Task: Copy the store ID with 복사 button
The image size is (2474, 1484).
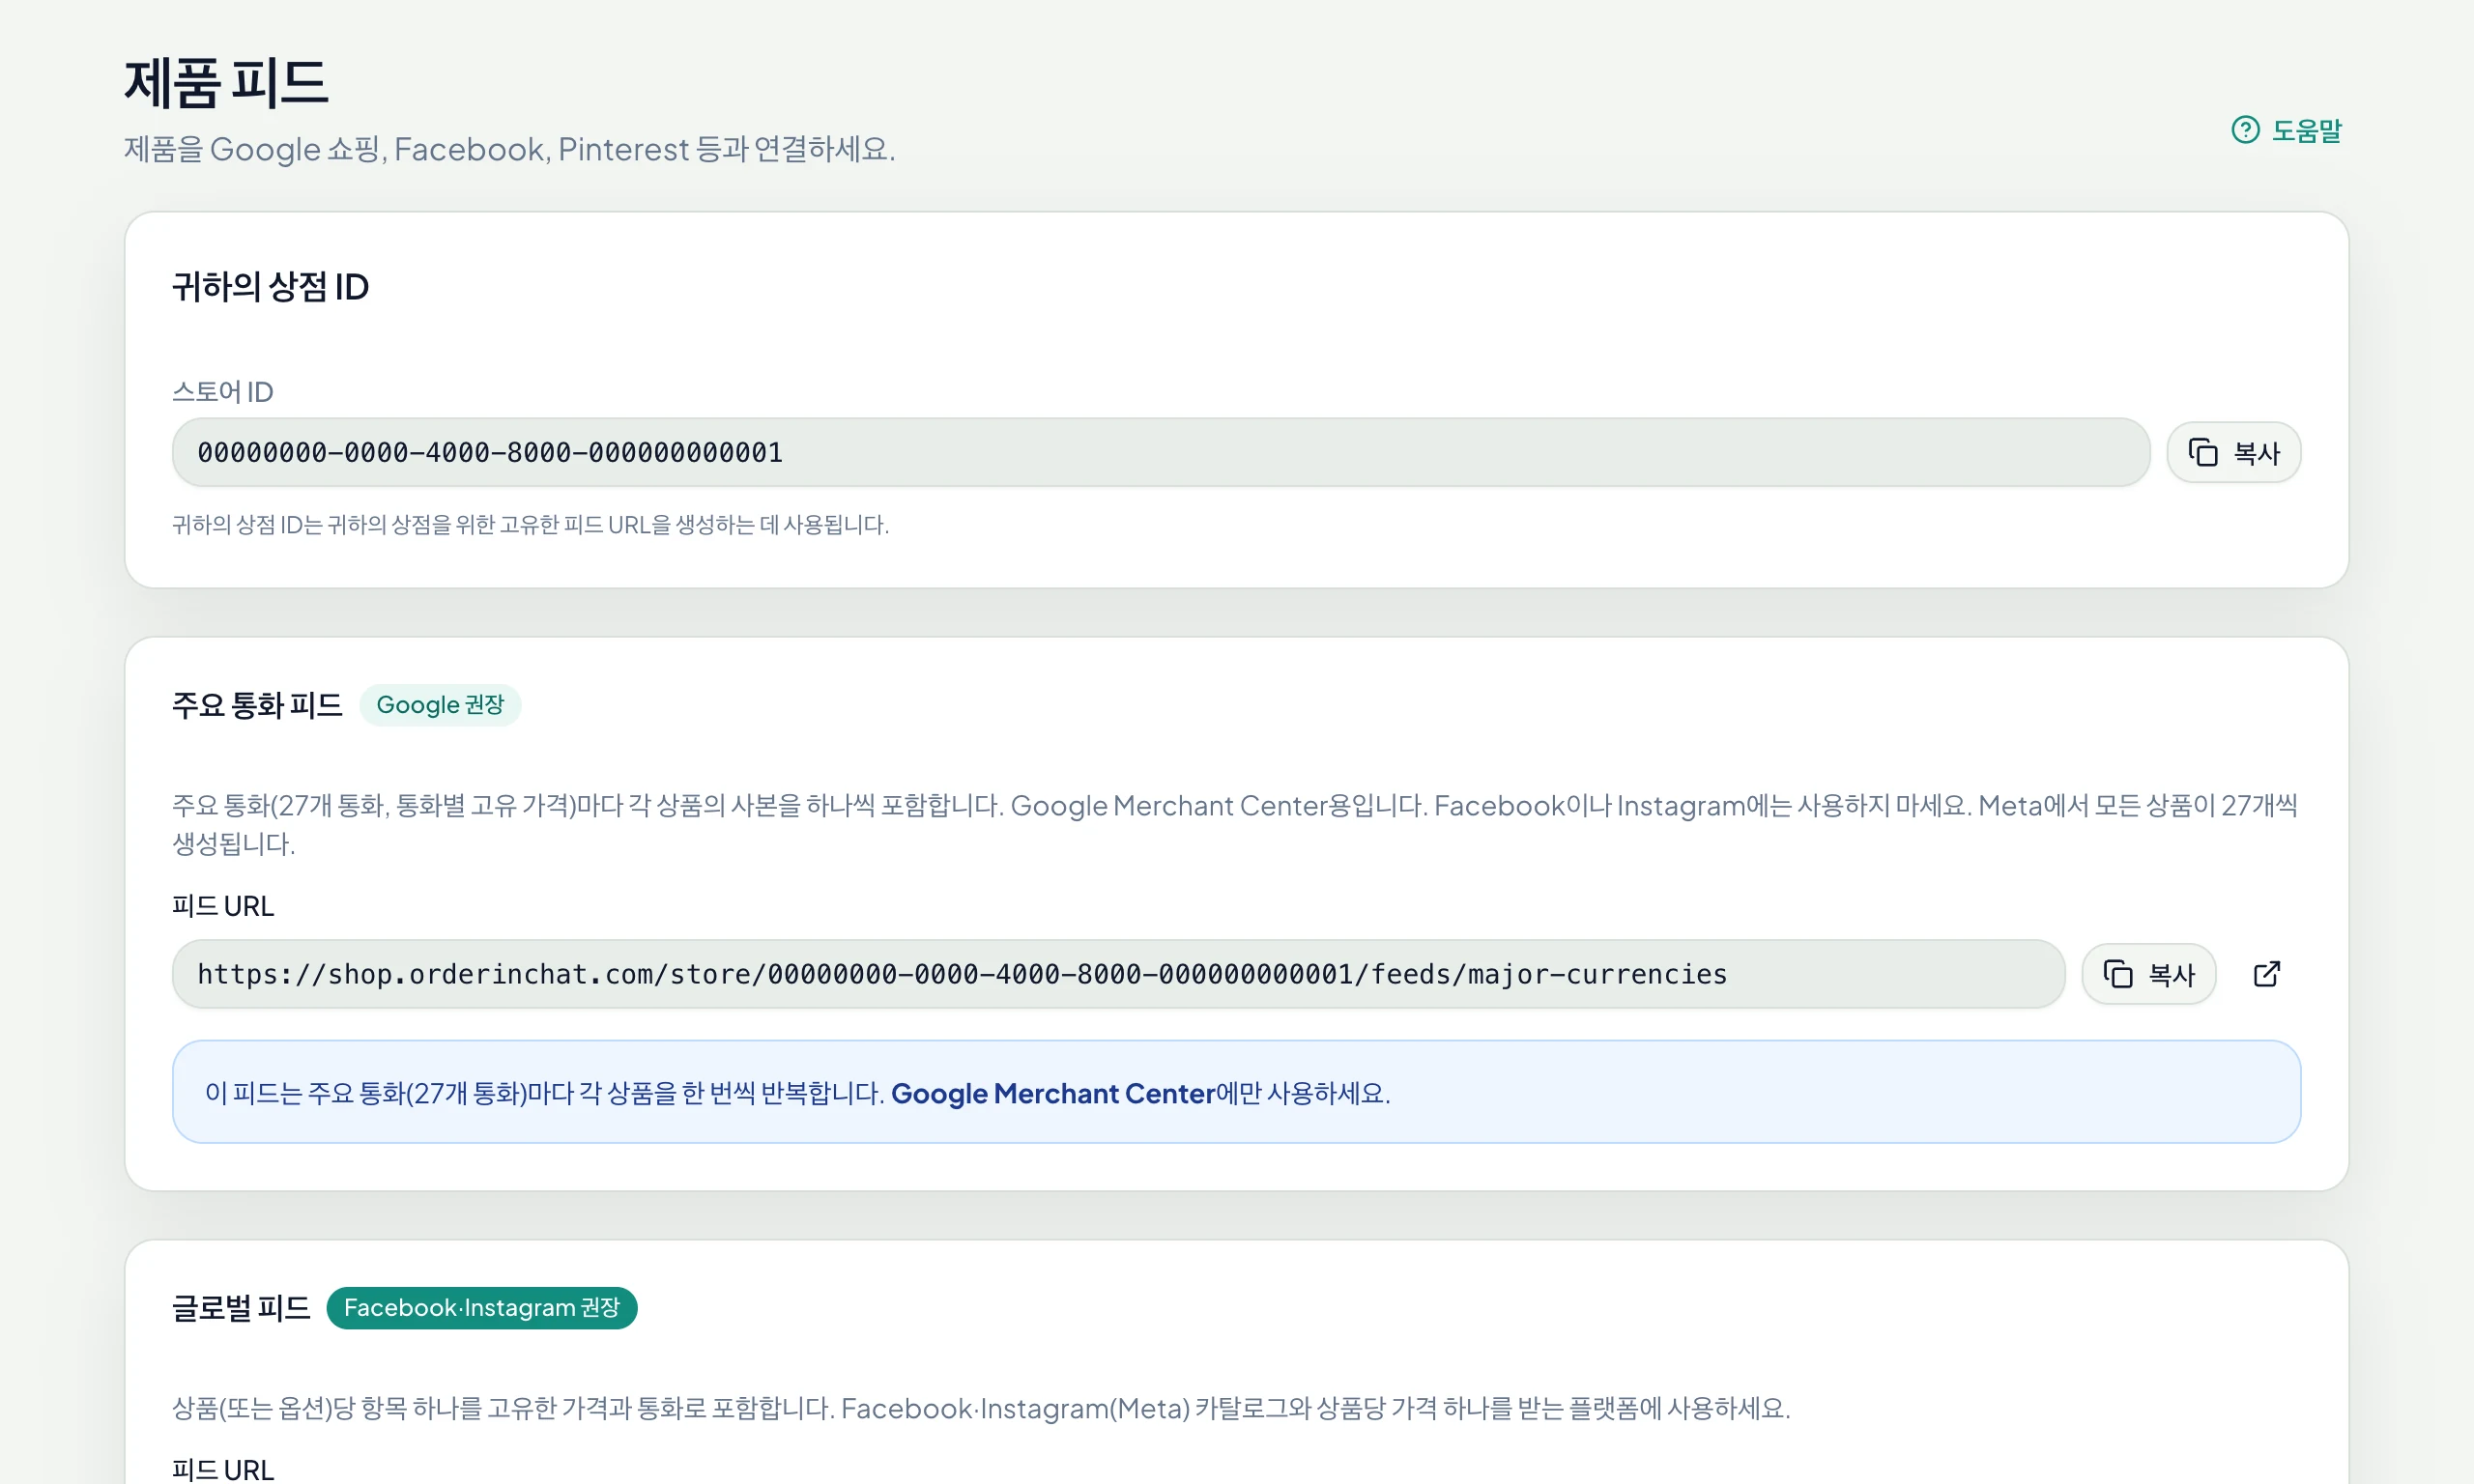Action: pyautogui.click(x=2233, y=453)
